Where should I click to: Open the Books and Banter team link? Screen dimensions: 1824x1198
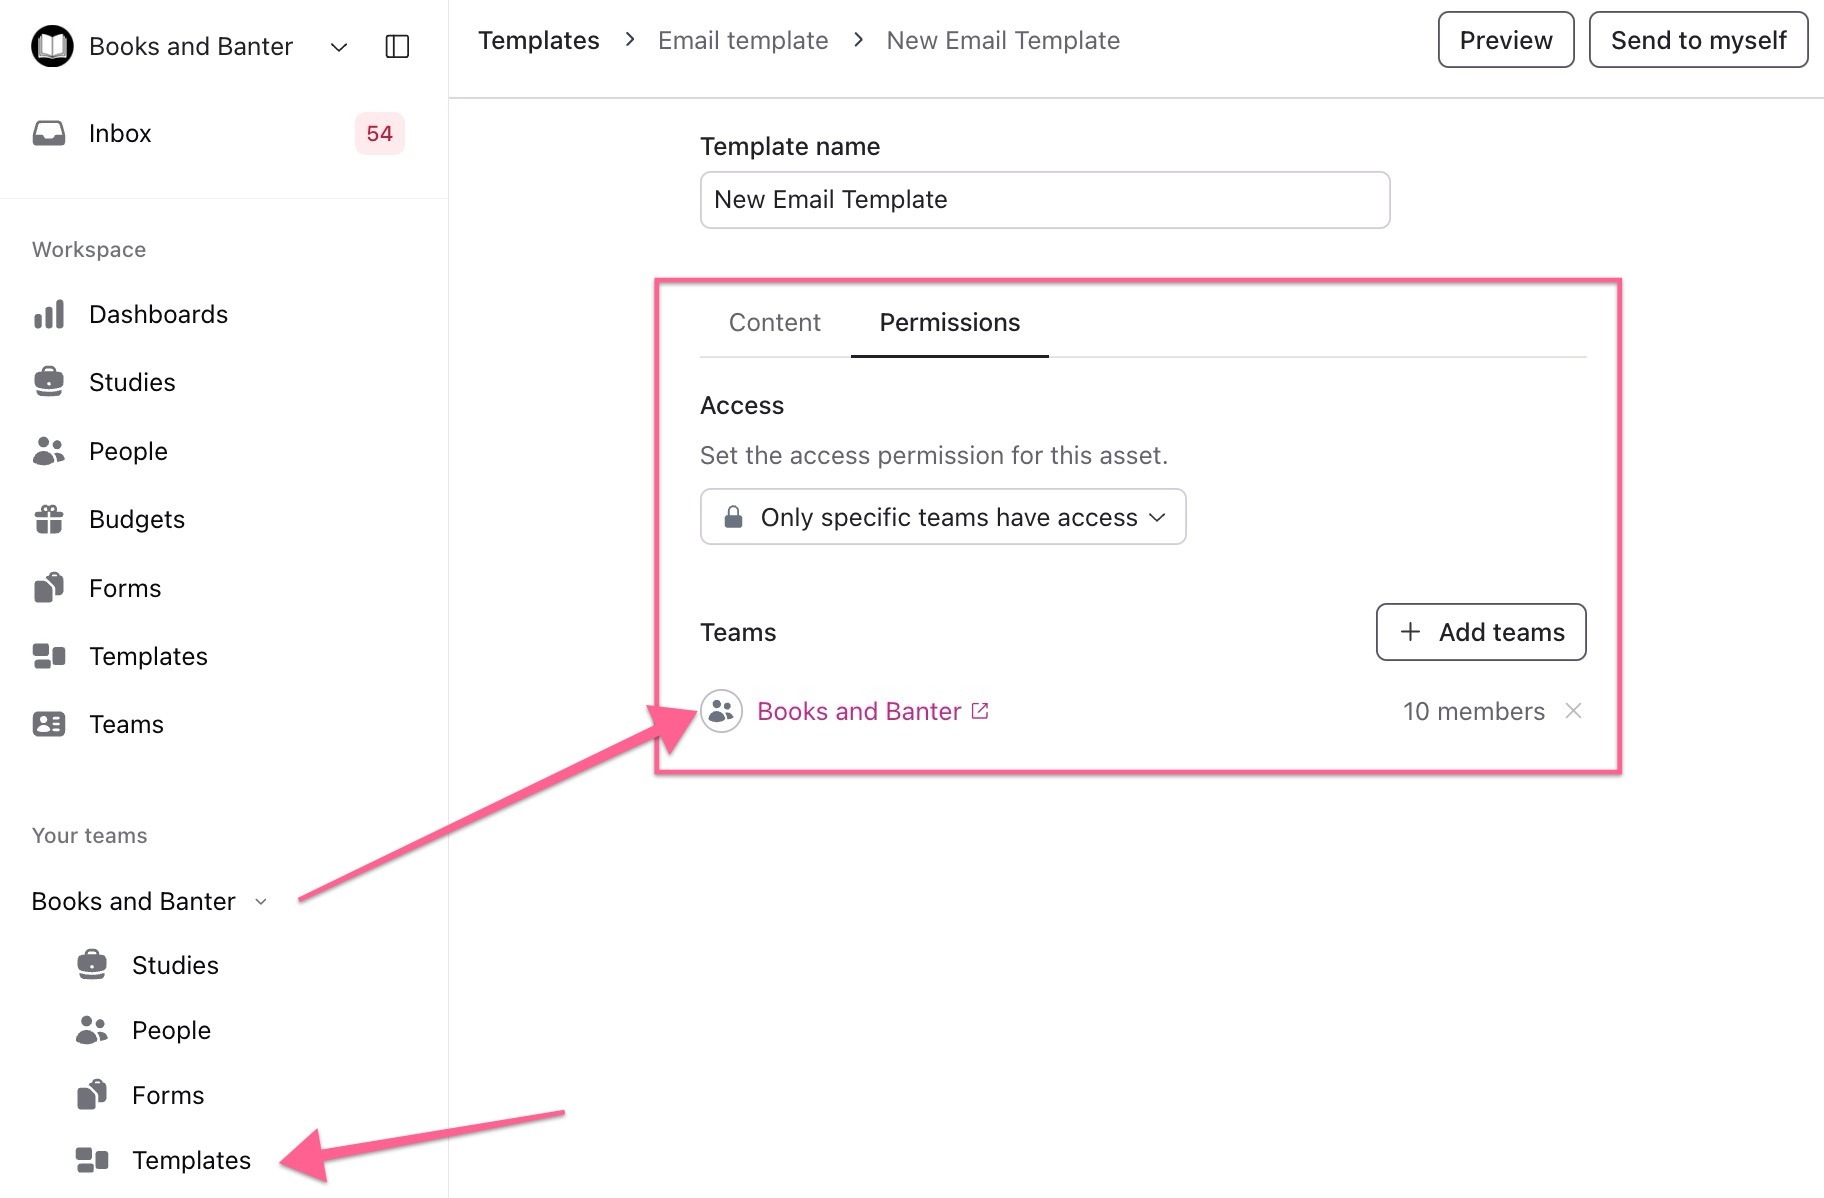[x=858, y=711]
